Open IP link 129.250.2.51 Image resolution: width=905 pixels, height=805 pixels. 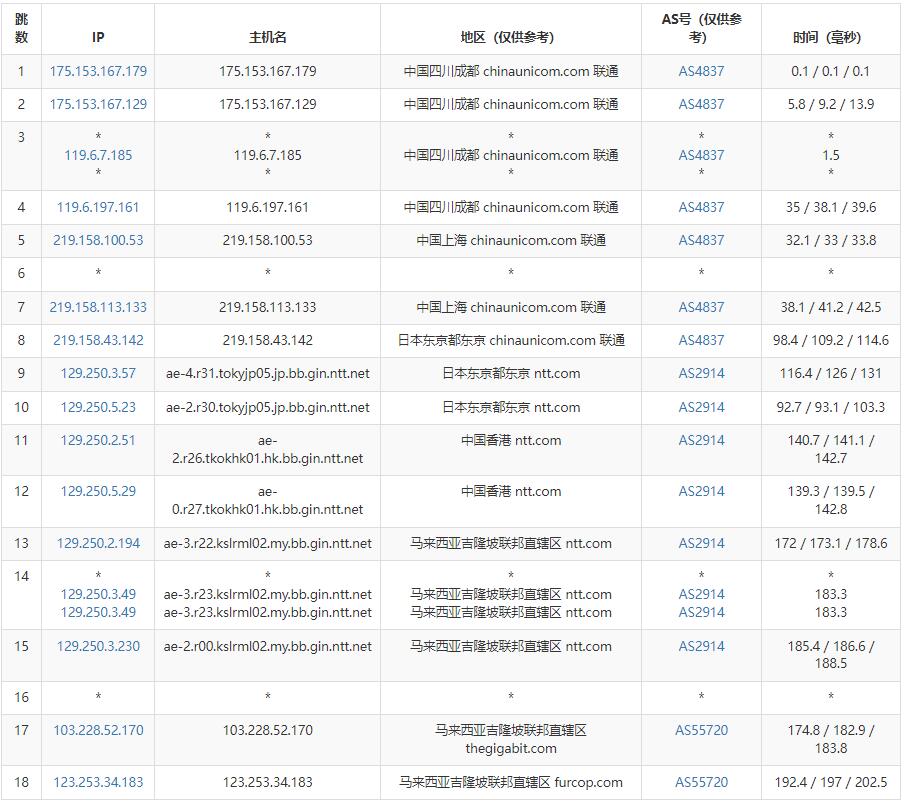click(98, 440)
